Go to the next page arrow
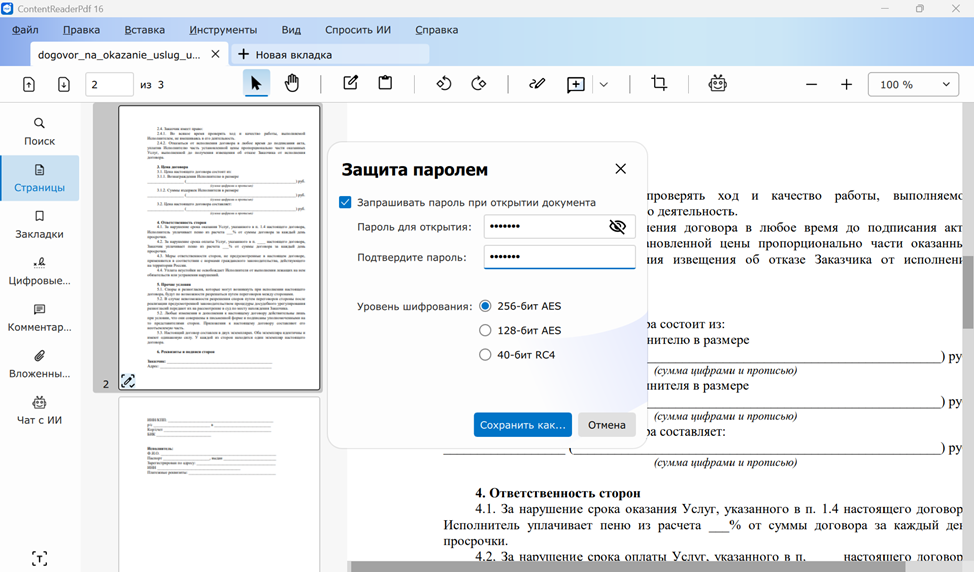 (63, 85)
